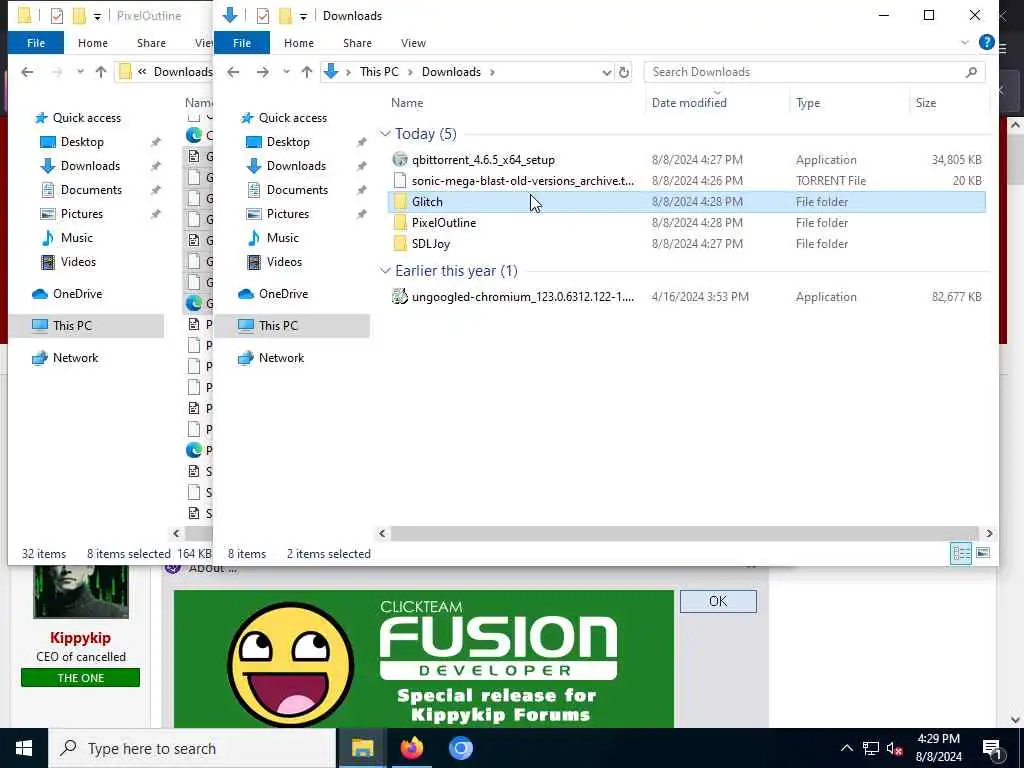This screenshot has width=1024, height=768.
Task: Go up one level in PixelOutline window
Action: pyautogui.click(x=101, y=72)
